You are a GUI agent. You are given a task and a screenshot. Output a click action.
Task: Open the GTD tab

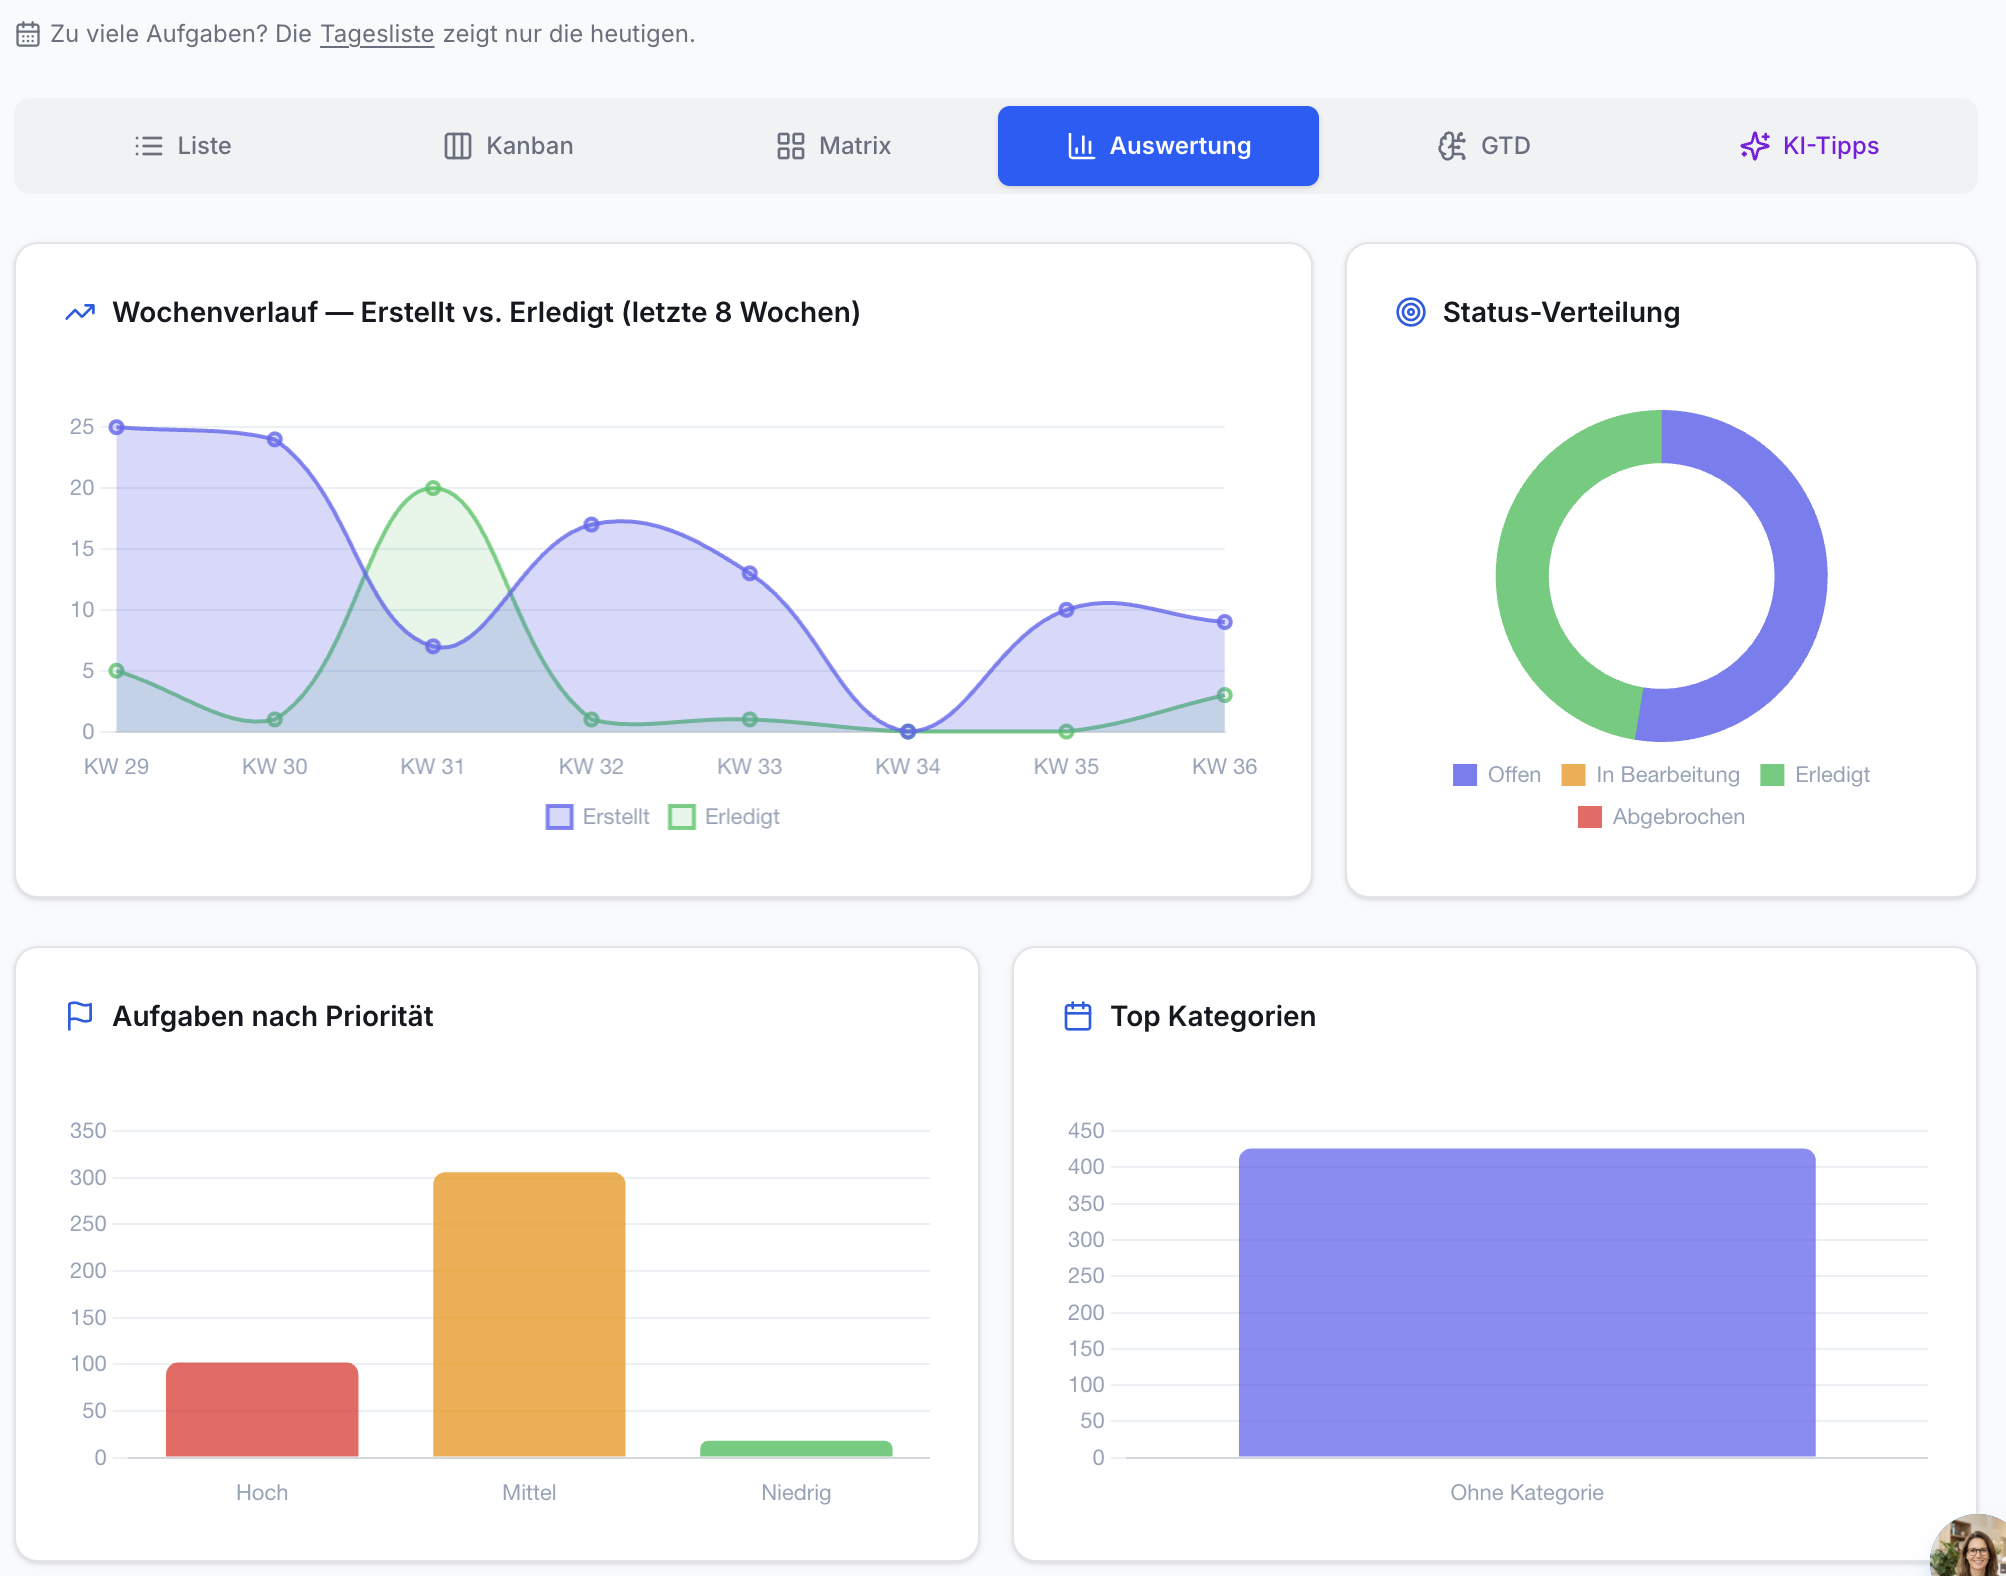pyautogui.click(x=1484, y=146)
